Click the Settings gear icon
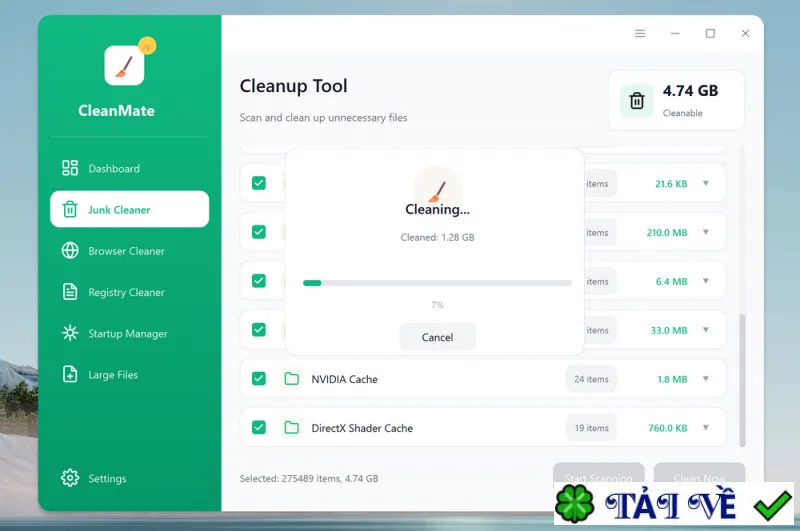800x531 pixels. (x=70, y=478)
